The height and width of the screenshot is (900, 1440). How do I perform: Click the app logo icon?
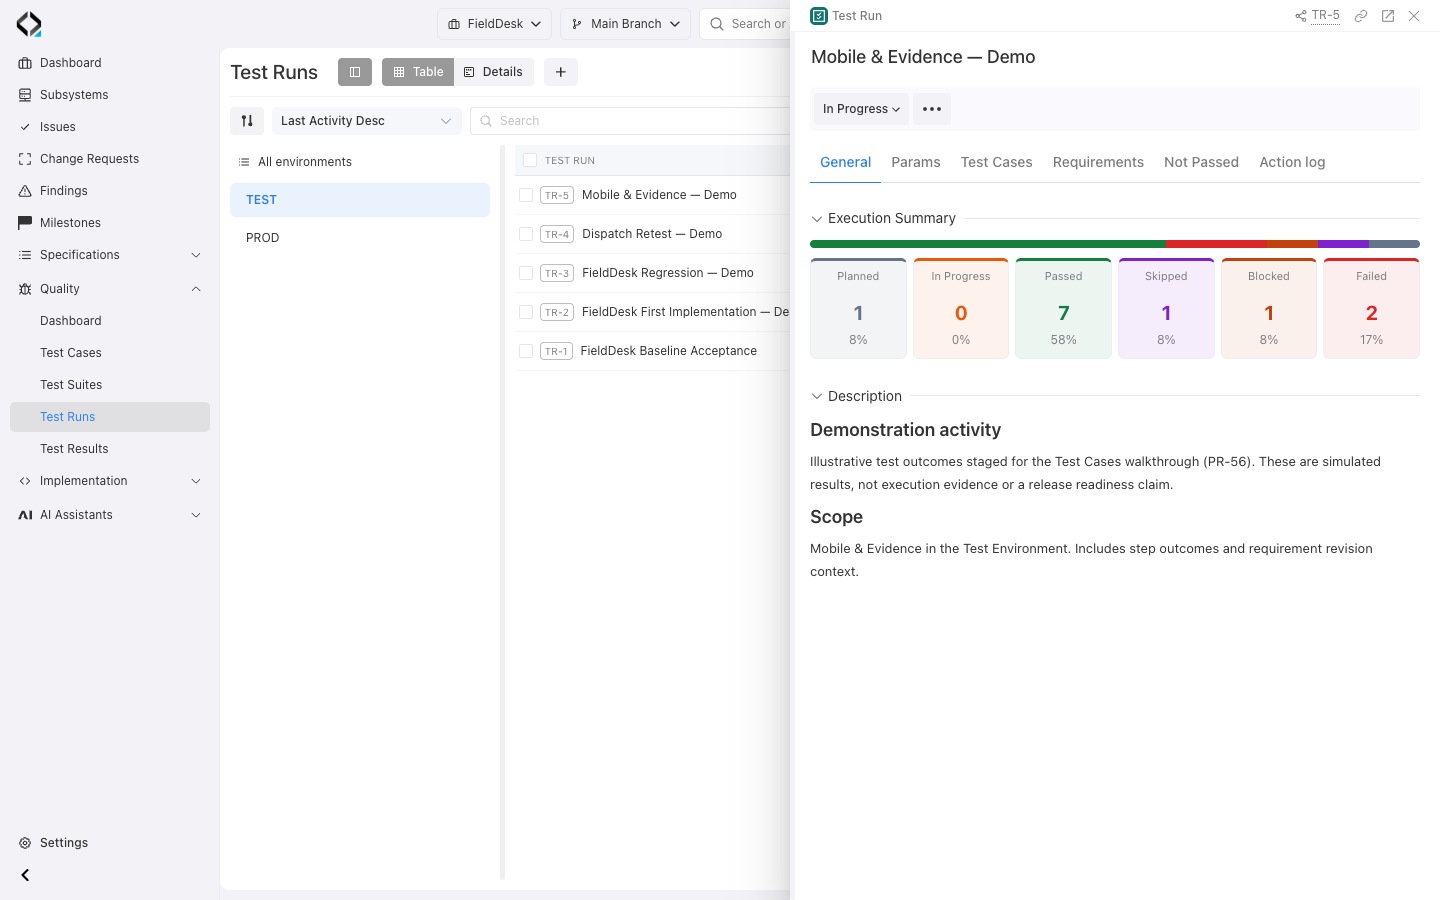pos(29,24)
